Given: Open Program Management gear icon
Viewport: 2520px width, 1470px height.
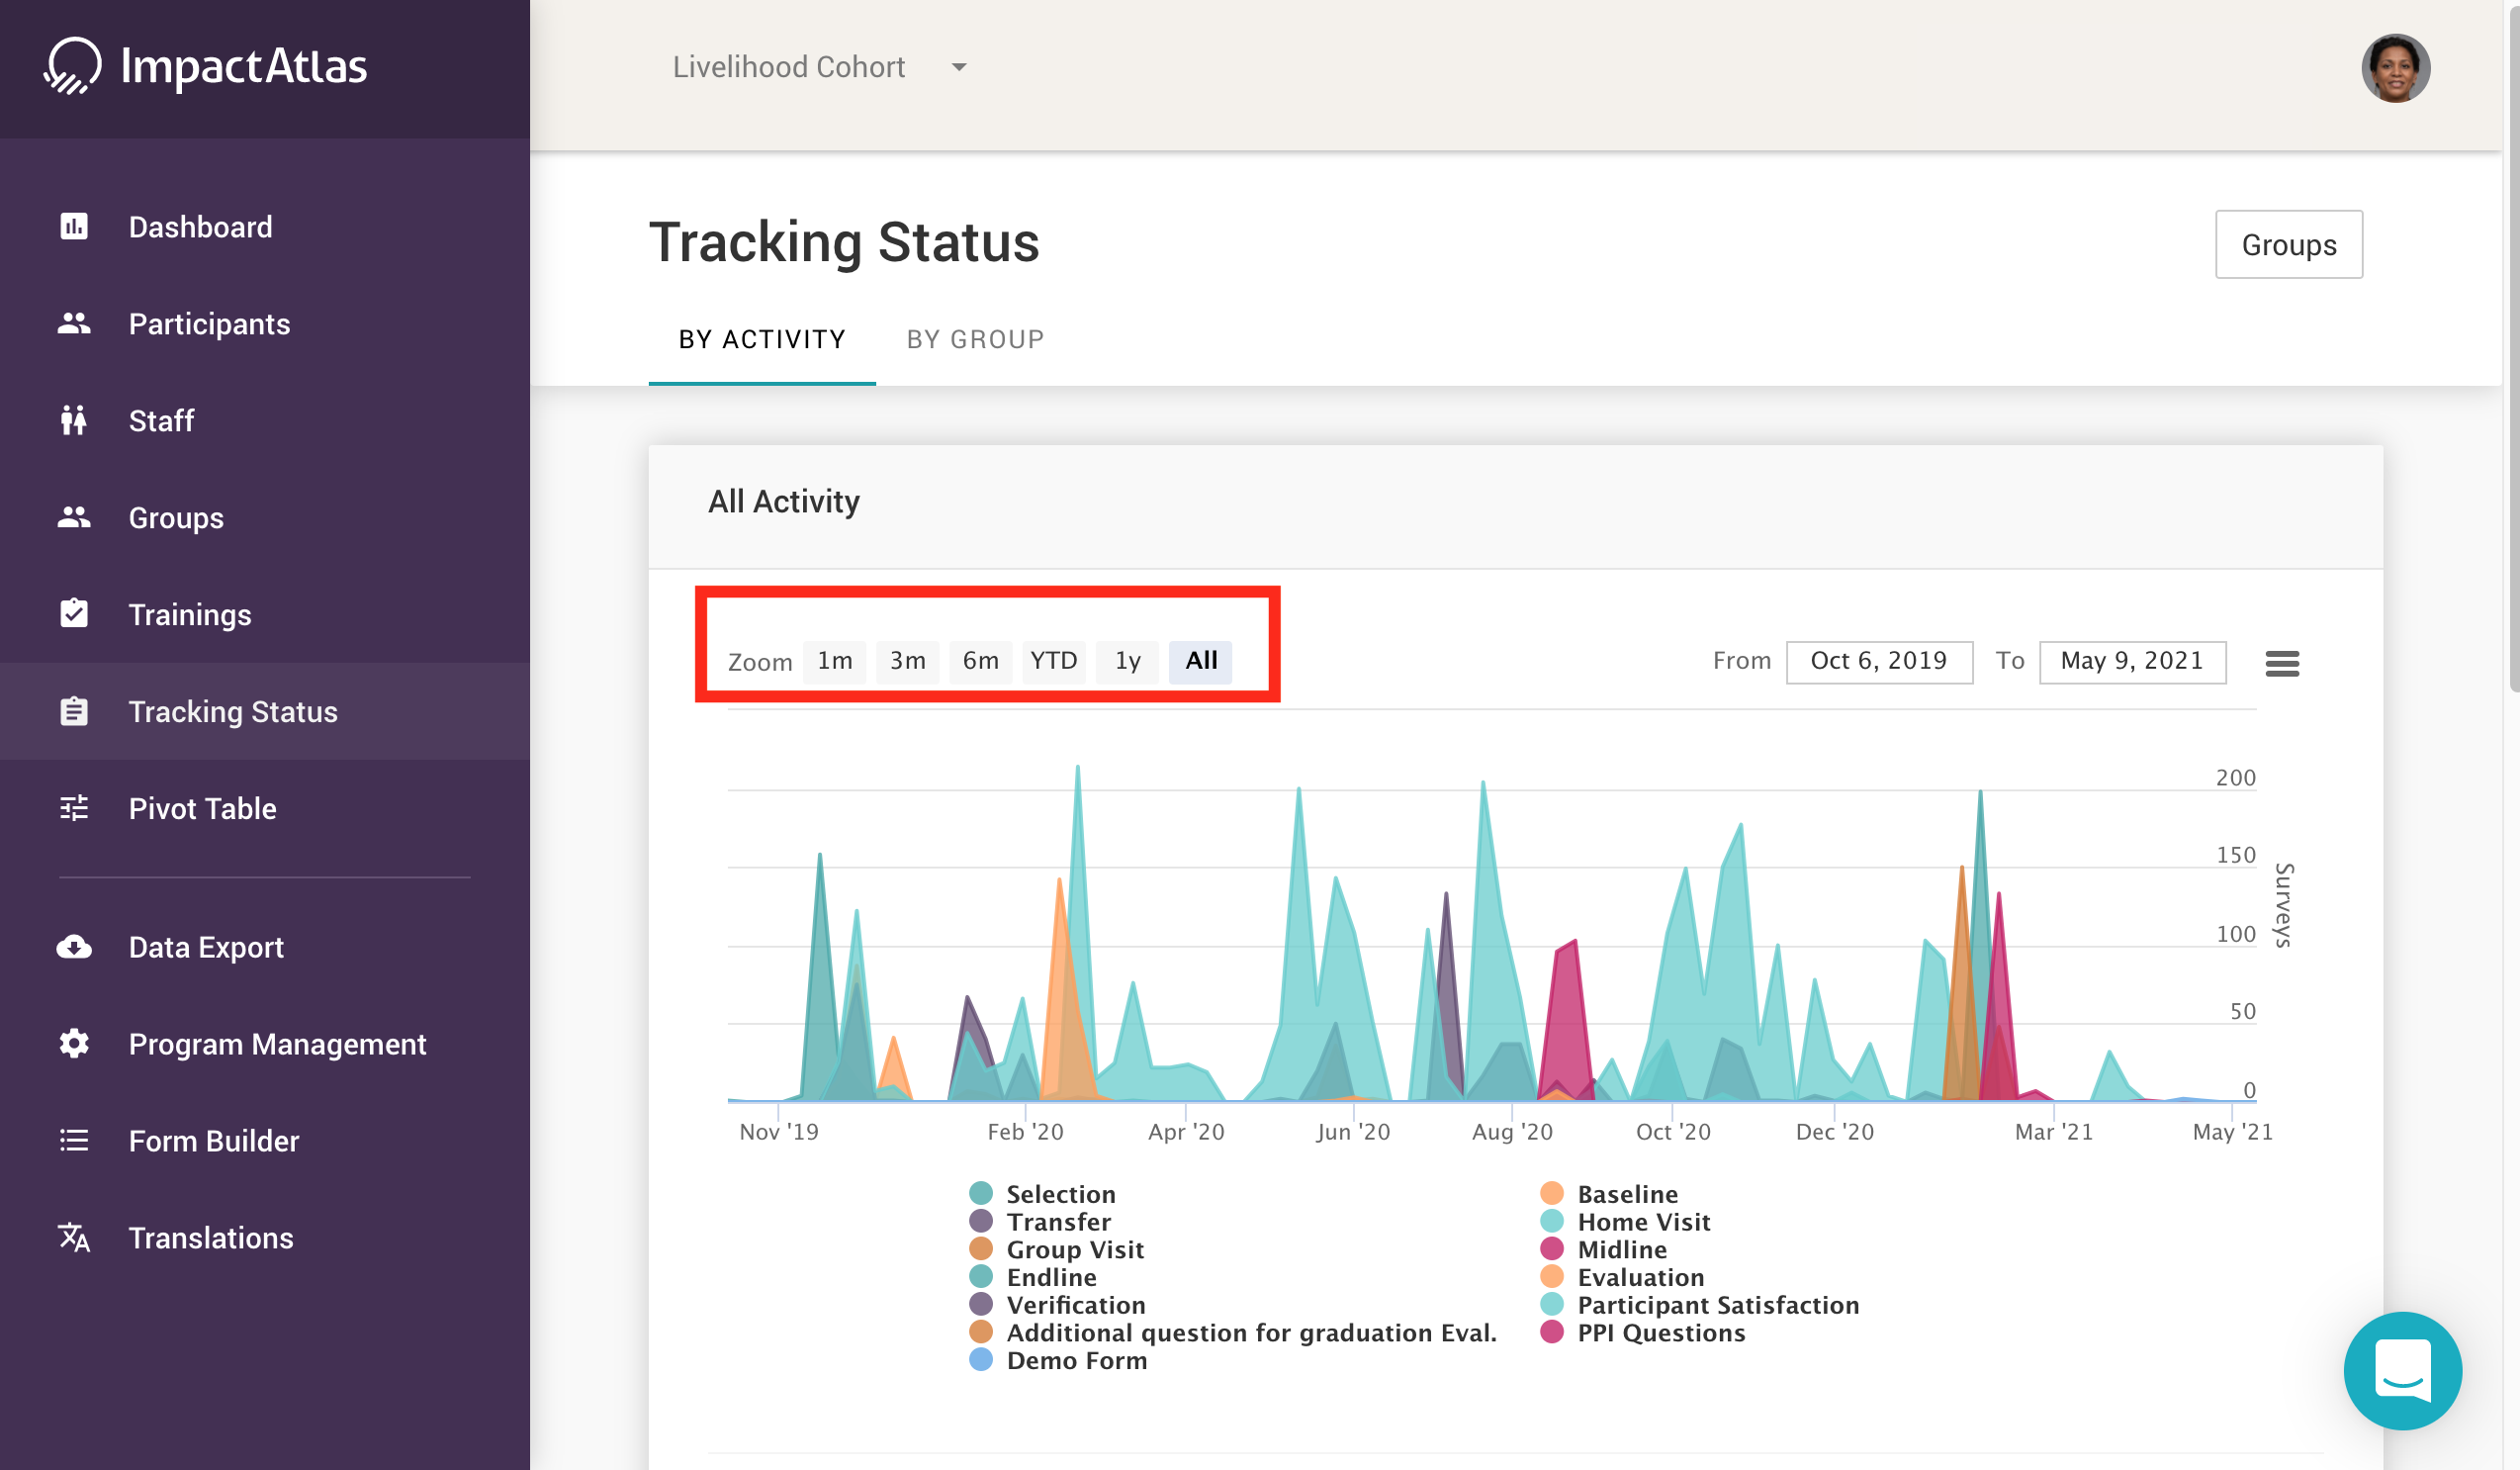Looking at the screenshot, I should tap(74, 1044).
